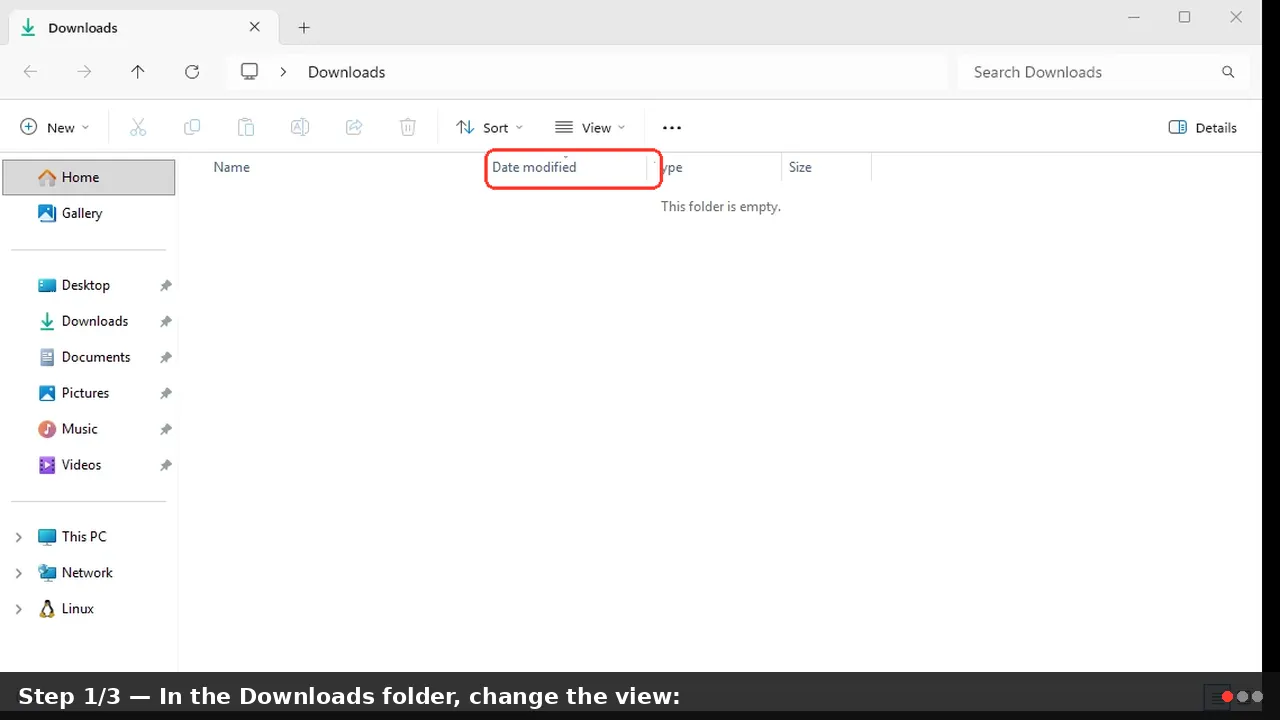Image resolution: width=1280 pixels, height=720 pixels.
Task: Click the Copy icon in toolbar
Action: tap(192, 127)
